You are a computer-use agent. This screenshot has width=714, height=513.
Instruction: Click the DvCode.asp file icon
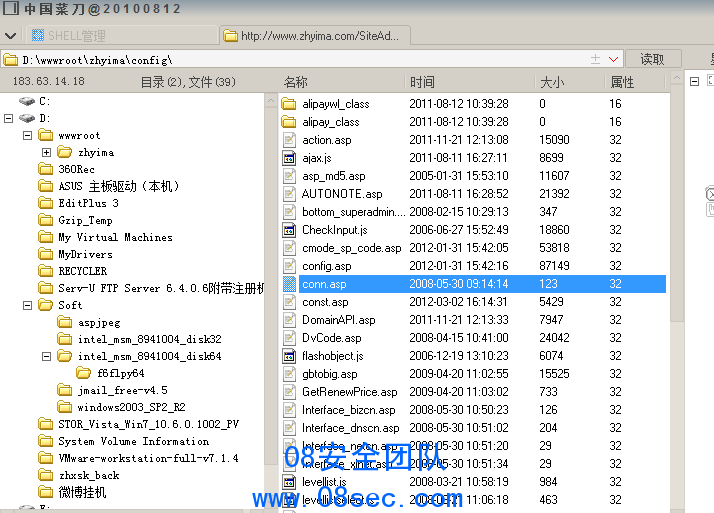[x=289, y=338]
